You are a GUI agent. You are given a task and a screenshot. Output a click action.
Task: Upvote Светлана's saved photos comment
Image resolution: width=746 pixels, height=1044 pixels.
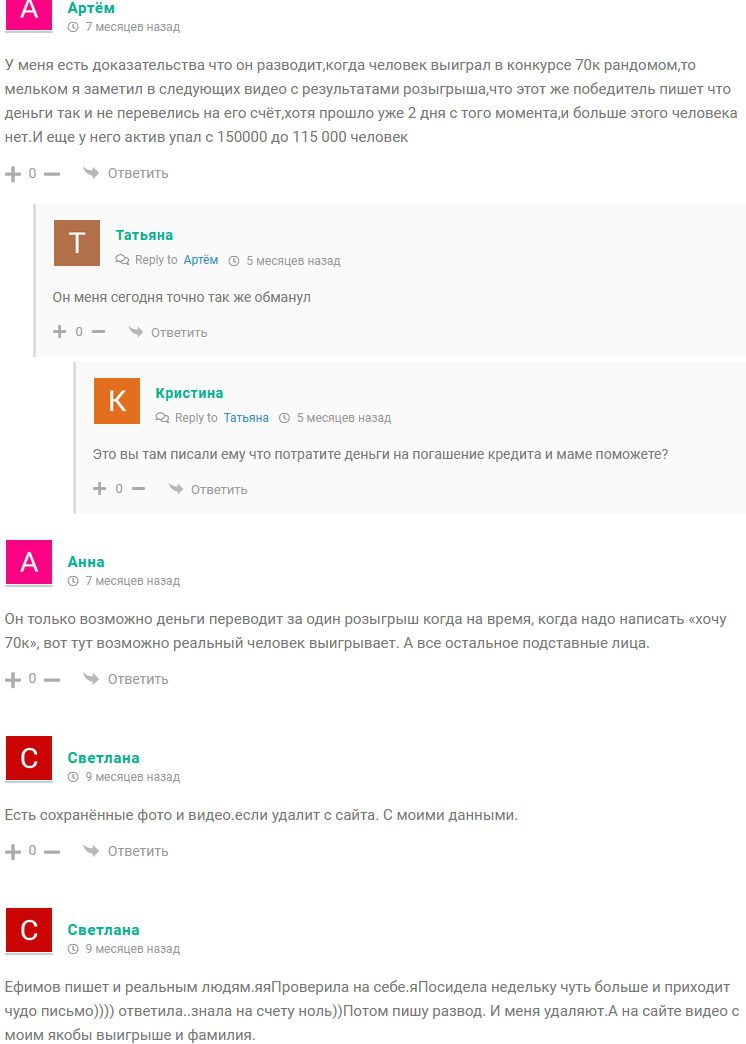pos(13,852)
